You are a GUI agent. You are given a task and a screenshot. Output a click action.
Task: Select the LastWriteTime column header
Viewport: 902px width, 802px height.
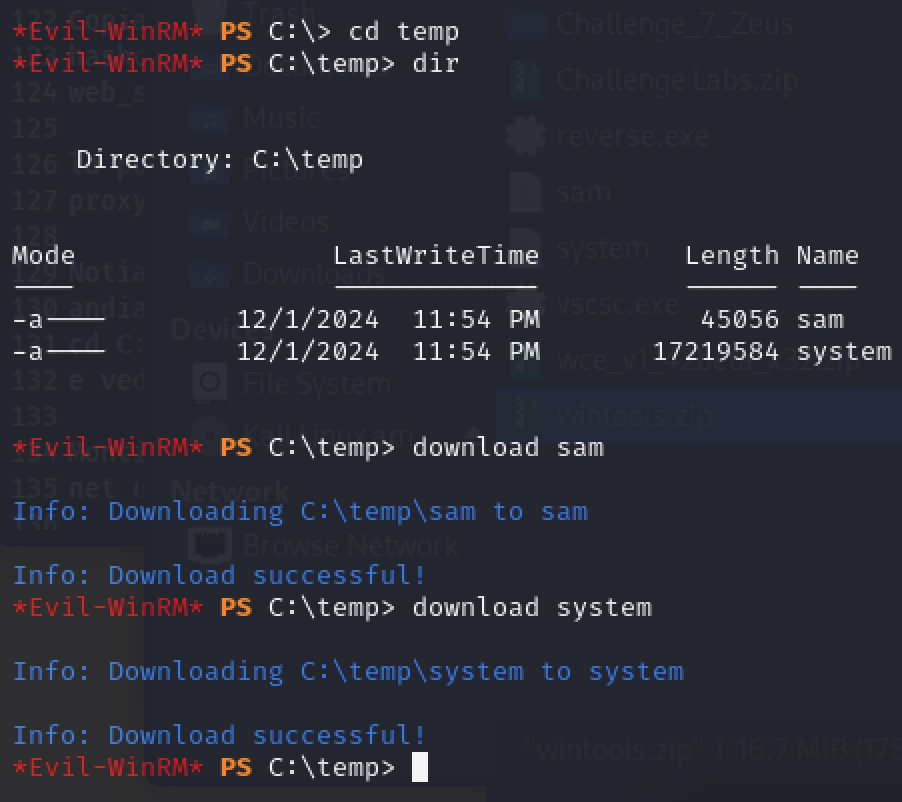[435, 255]
